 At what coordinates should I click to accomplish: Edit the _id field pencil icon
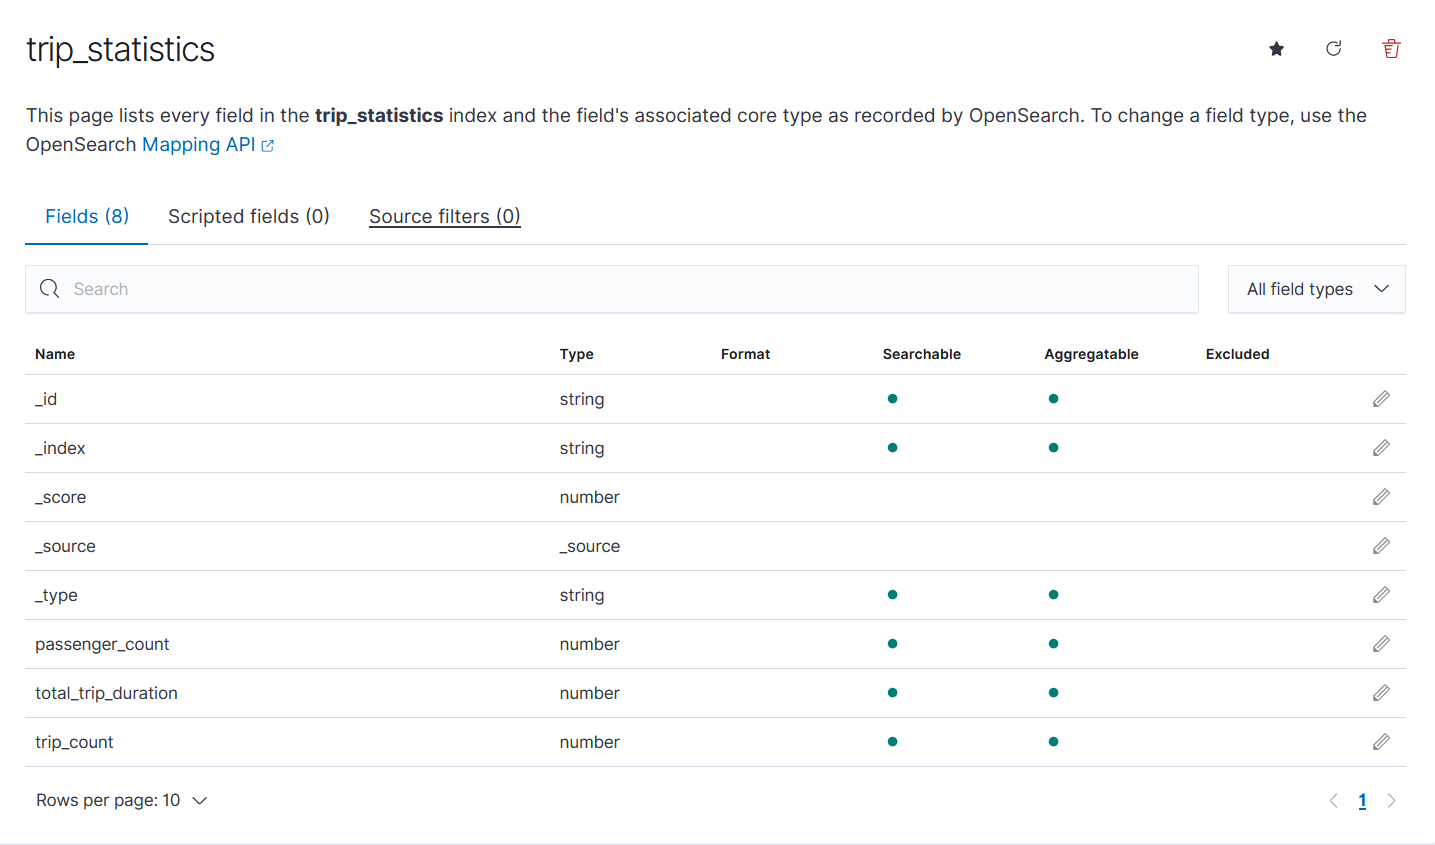[x=1381, y=399]
